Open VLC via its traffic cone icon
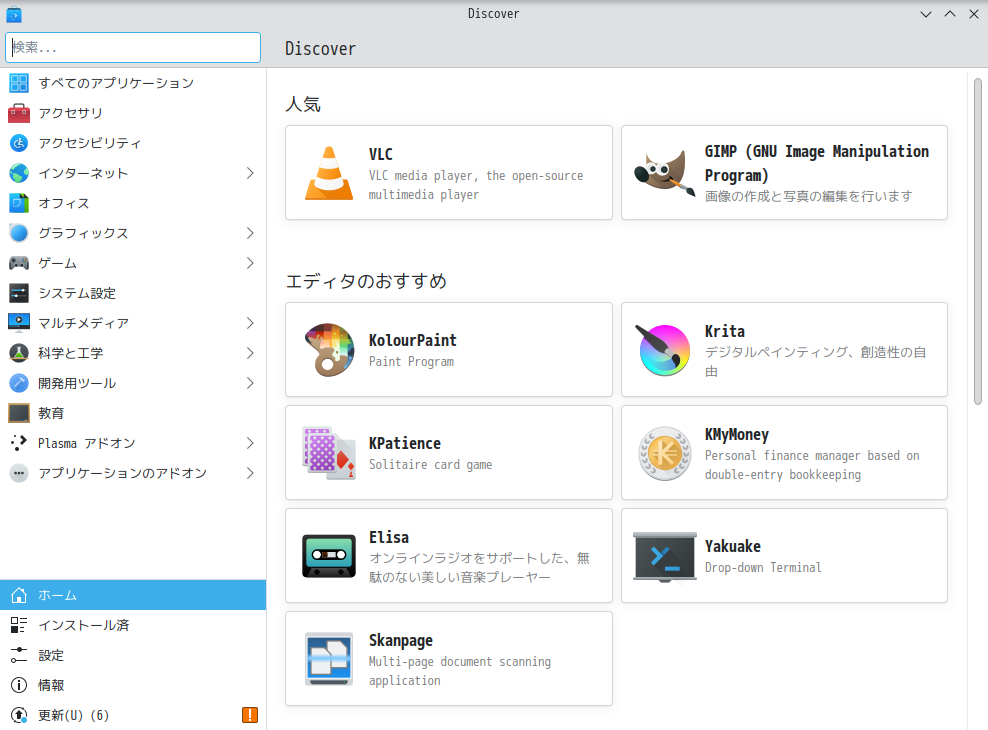Screen dimensions: 988x730 [328, 172]
